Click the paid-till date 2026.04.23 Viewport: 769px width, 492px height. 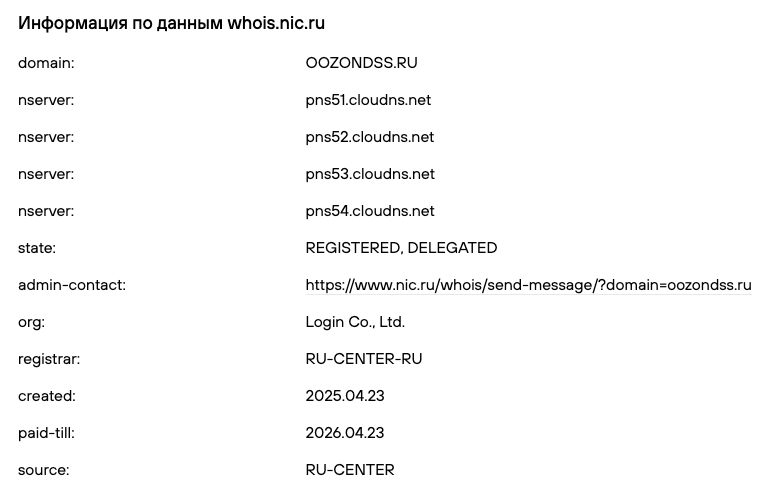(345, 433)
